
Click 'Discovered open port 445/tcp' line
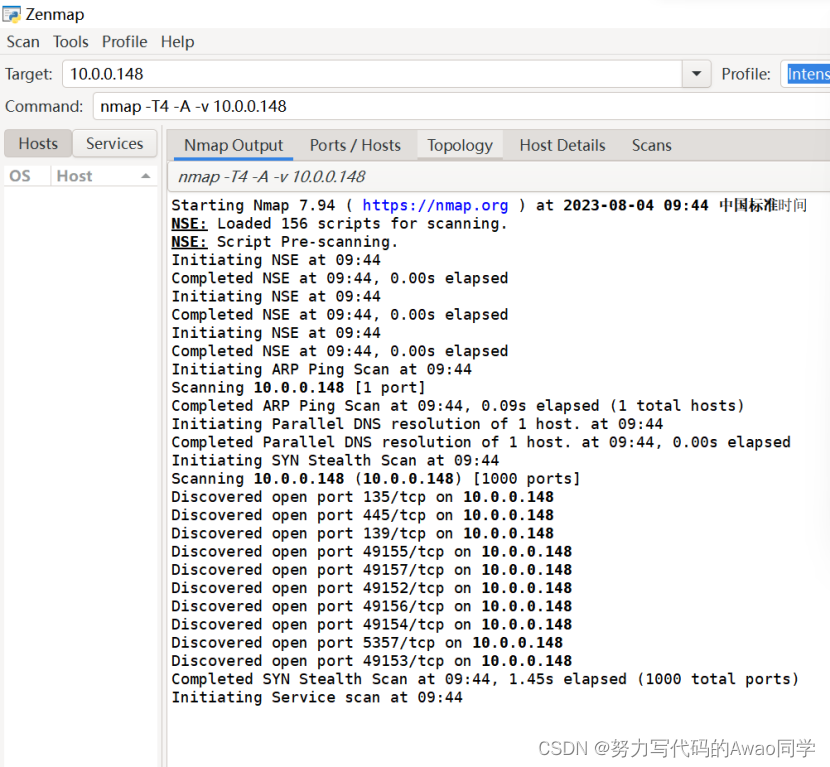click(x=362, y=515)
